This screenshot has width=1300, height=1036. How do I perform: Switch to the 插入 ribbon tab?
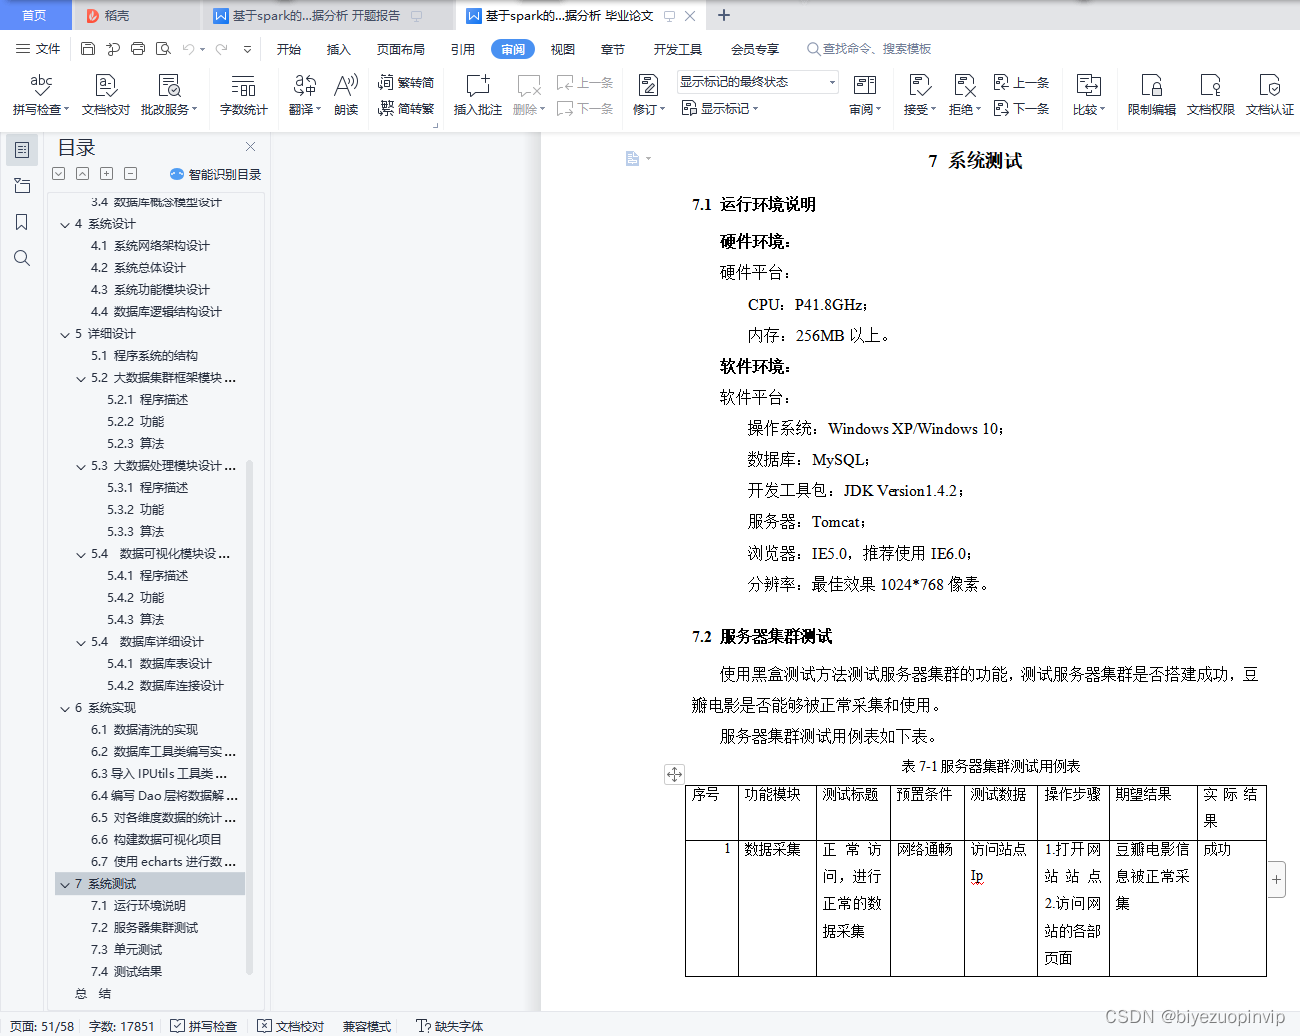point(339,49)
